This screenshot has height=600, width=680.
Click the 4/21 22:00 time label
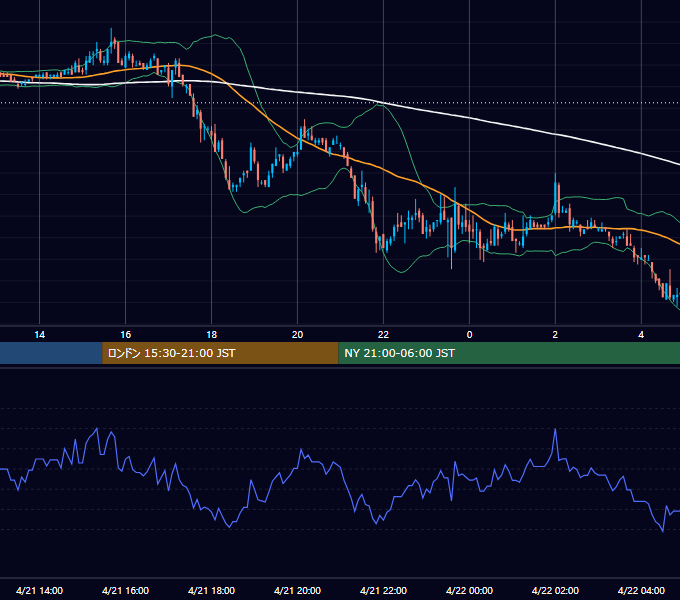tap(383, 590)
